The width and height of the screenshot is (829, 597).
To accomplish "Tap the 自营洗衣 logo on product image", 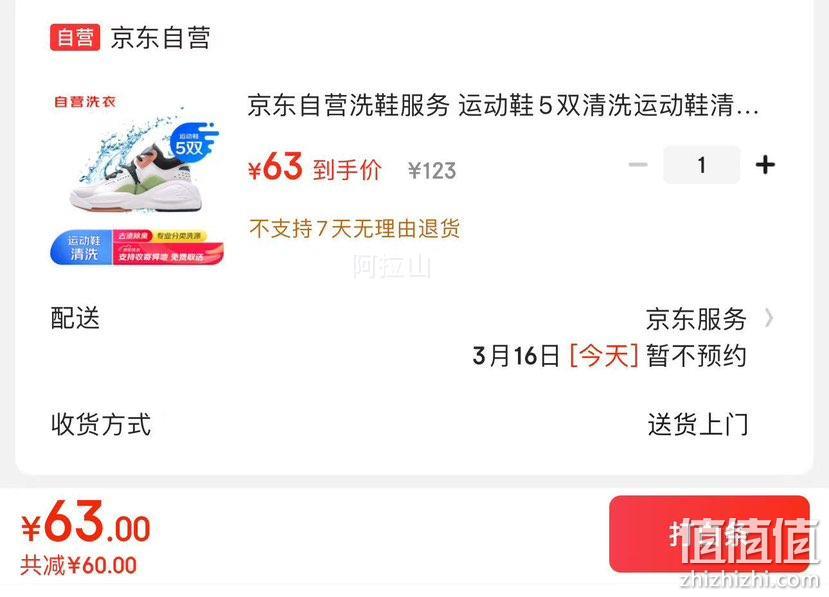I will (x=85, y=102).
